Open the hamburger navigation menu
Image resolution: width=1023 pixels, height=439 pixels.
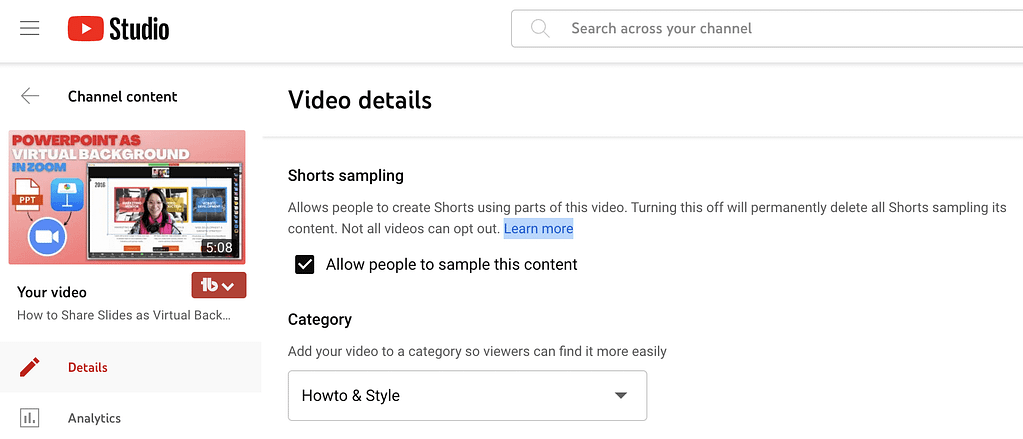click(30, 28)
